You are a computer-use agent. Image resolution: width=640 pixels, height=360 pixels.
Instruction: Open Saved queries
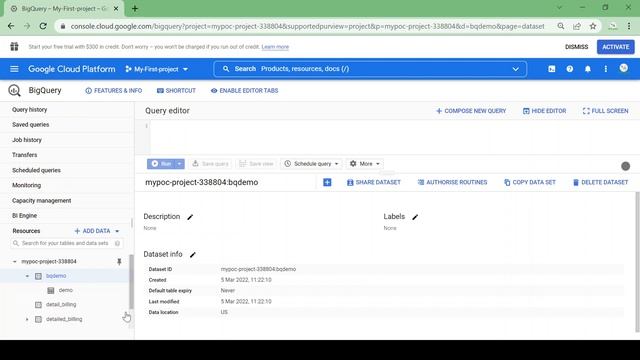pos(31,125)
